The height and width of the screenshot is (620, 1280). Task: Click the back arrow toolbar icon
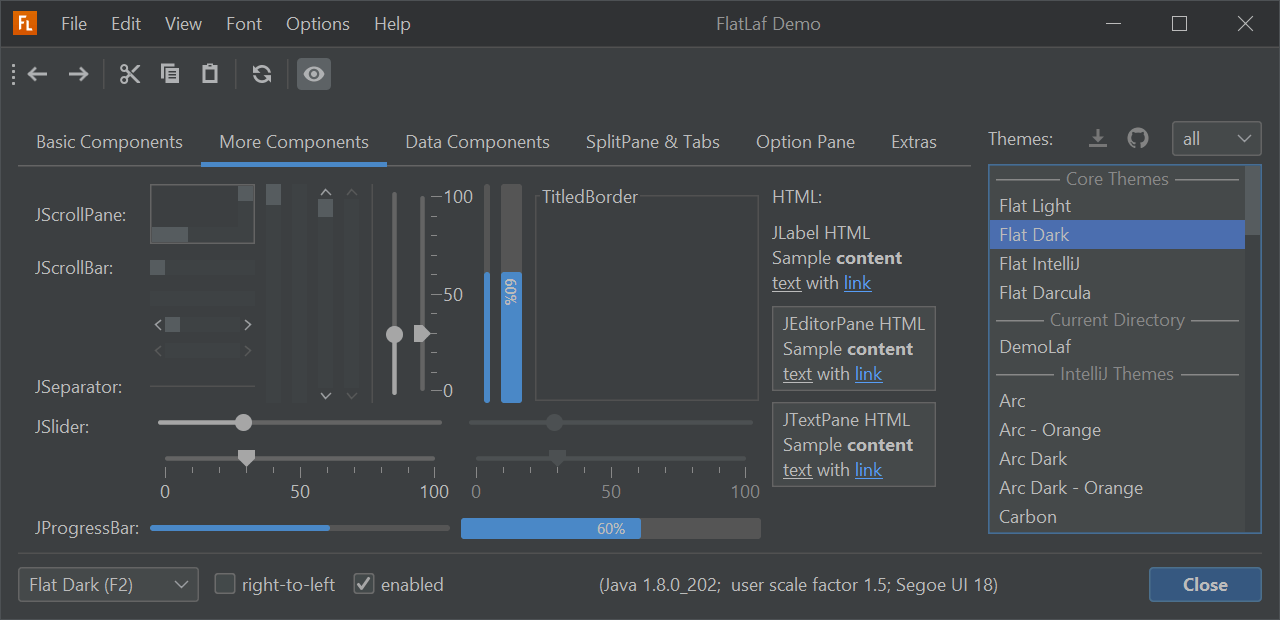point(38,74)
